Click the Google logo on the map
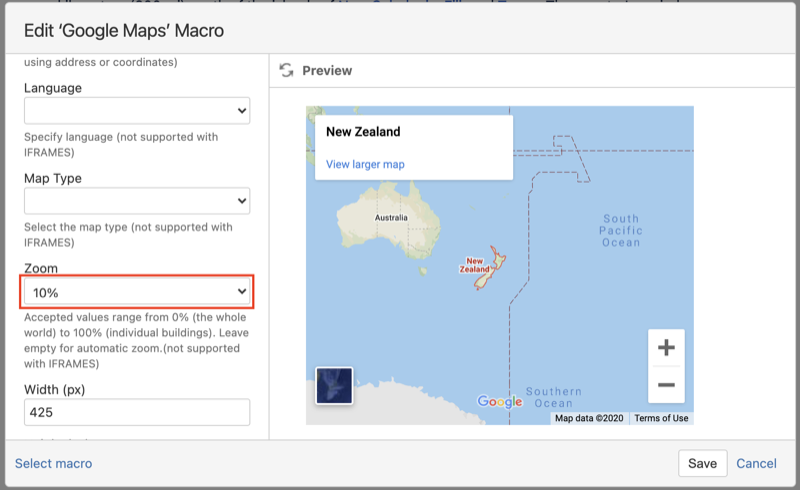The image size is (800, 490). tap(500, 402)
